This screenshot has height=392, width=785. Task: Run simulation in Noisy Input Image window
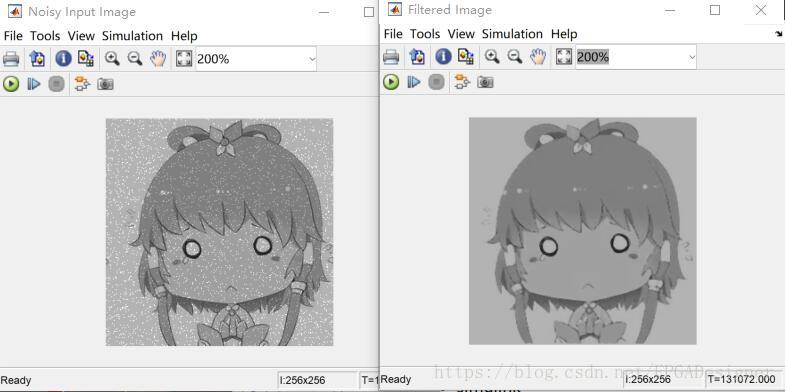11,84
